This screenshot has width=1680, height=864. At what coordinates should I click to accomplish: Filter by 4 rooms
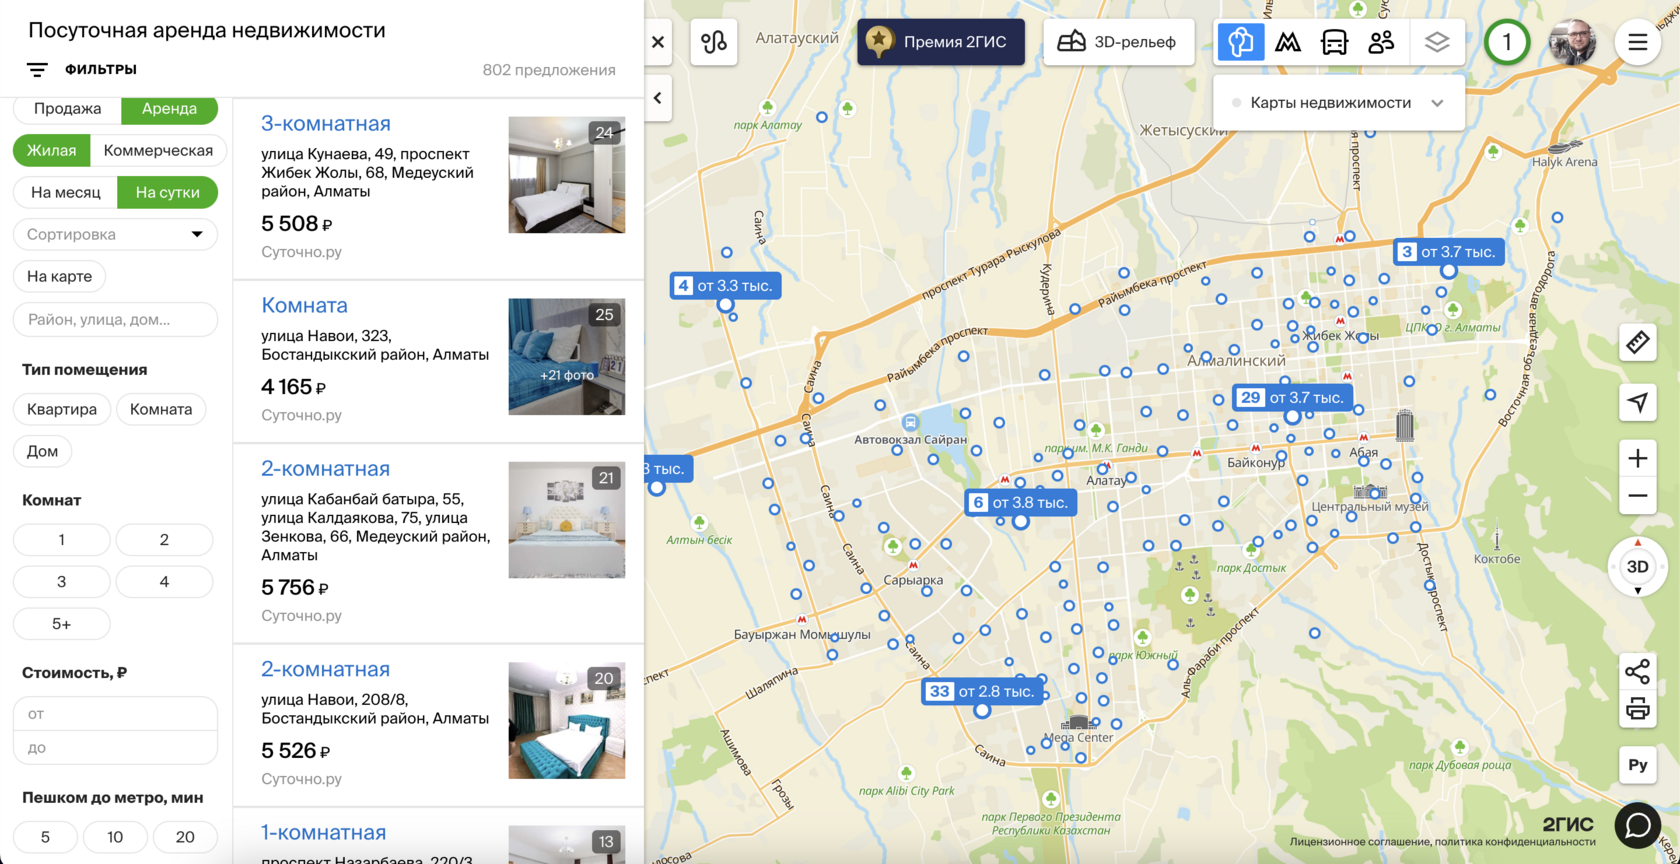point(164,582)
